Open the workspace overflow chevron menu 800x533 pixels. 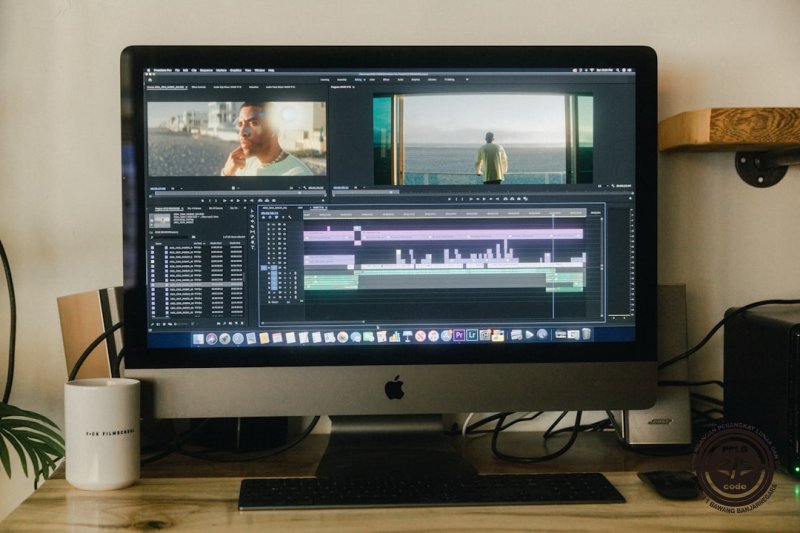[x=467, y=80]
